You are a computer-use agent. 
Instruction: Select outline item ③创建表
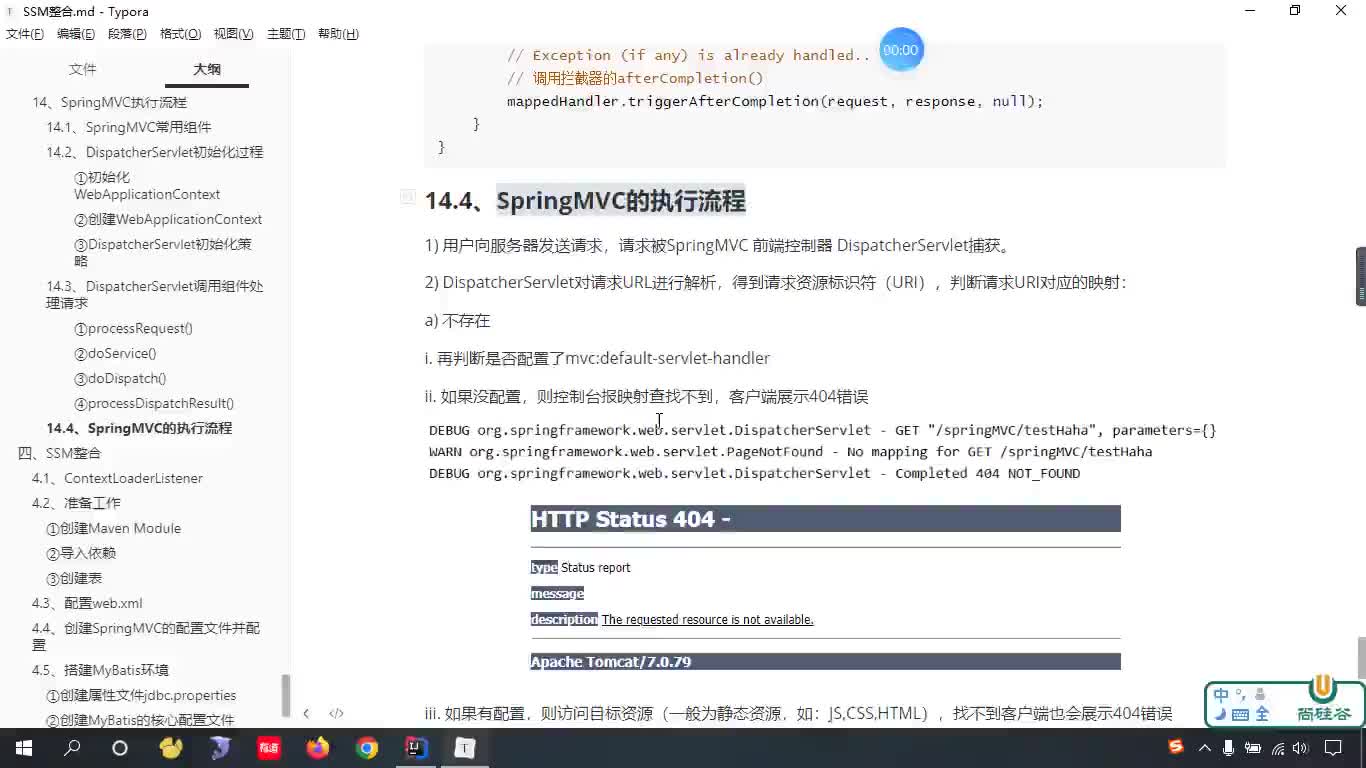(74, 578)
